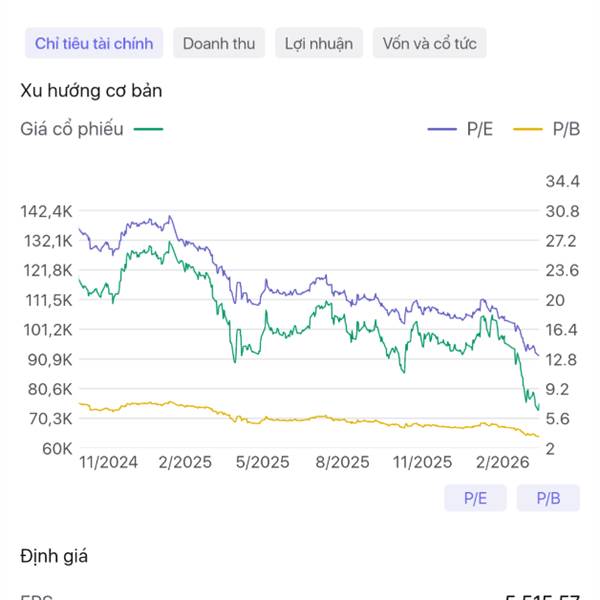The image size is (600, 600).
Task: Click the green stock price legend line
Action: pos(148,129)
